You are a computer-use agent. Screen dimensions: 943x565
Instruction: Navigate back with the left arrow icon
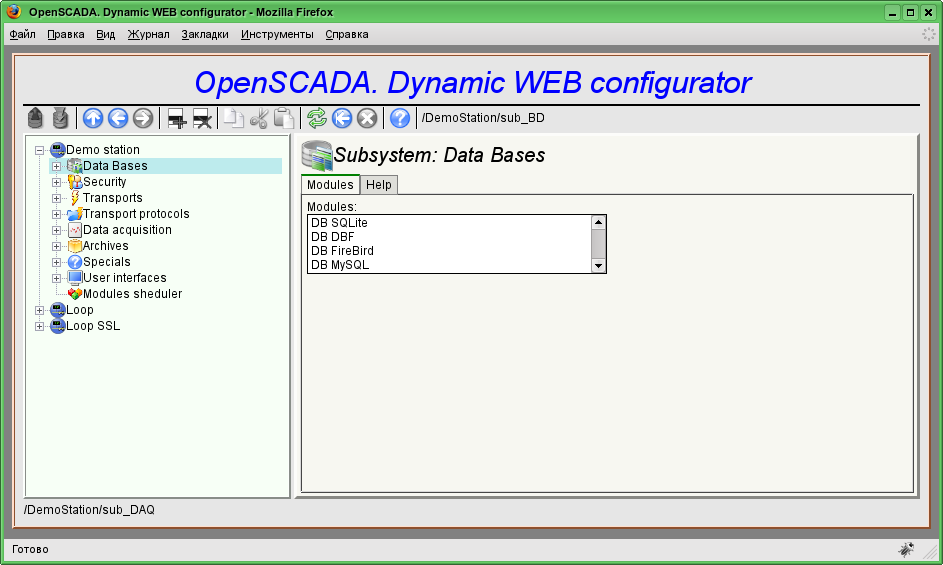pyautogui.click(x=118, y=118)
